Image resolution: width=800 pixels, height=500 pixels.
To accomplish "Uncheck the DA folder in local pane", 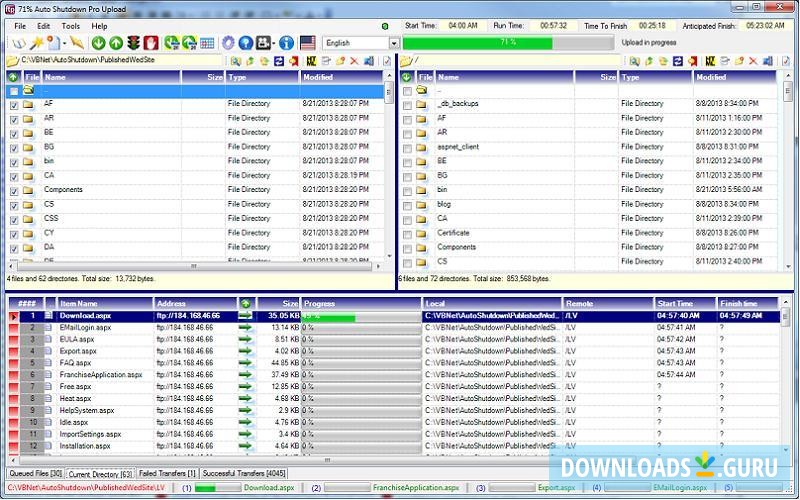I will (x=14, y=249).
